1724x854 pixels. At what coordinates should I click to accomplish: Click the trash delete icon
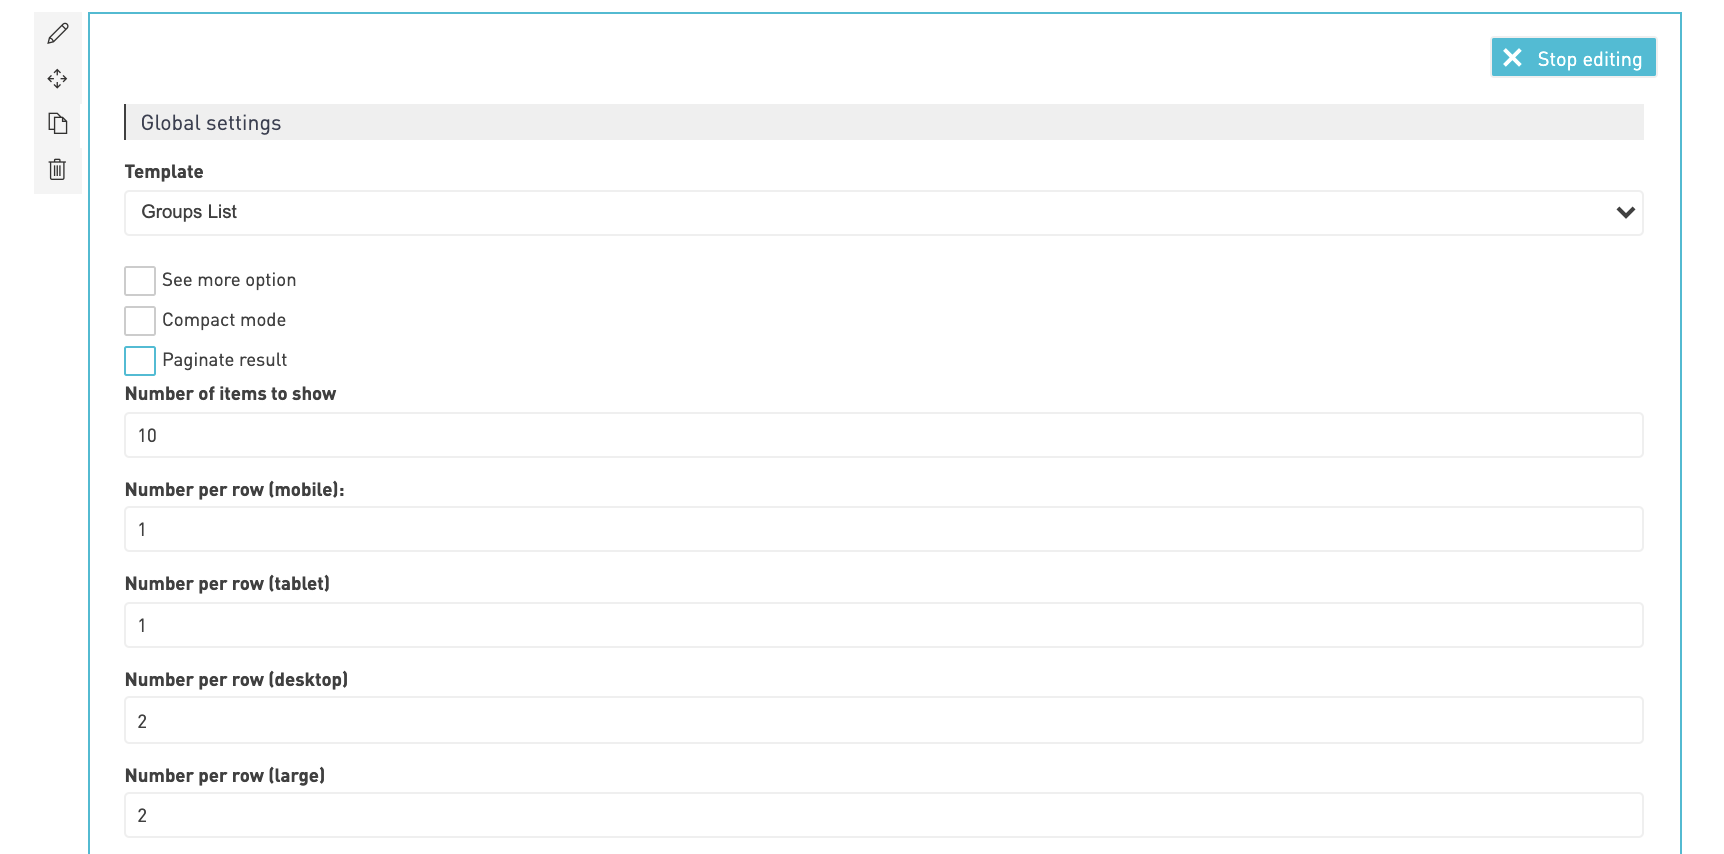tap(58, 169)
